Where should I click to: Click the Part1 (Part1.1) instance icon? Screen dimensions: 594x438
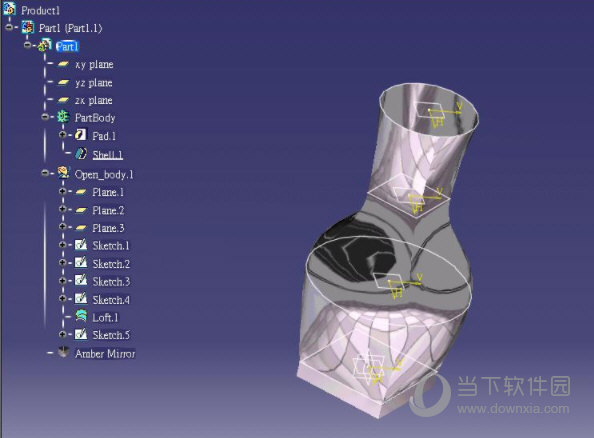[28, 27]
